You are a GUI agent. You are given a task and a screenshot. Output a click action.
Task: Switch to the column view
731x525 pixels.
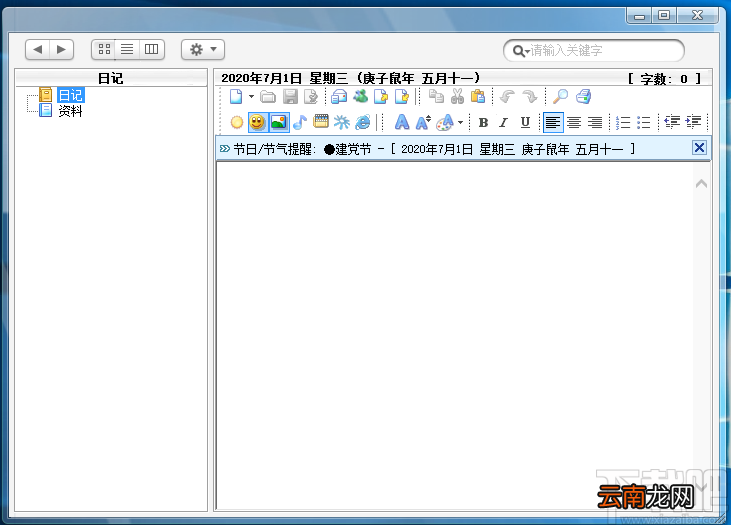point(152,49)
